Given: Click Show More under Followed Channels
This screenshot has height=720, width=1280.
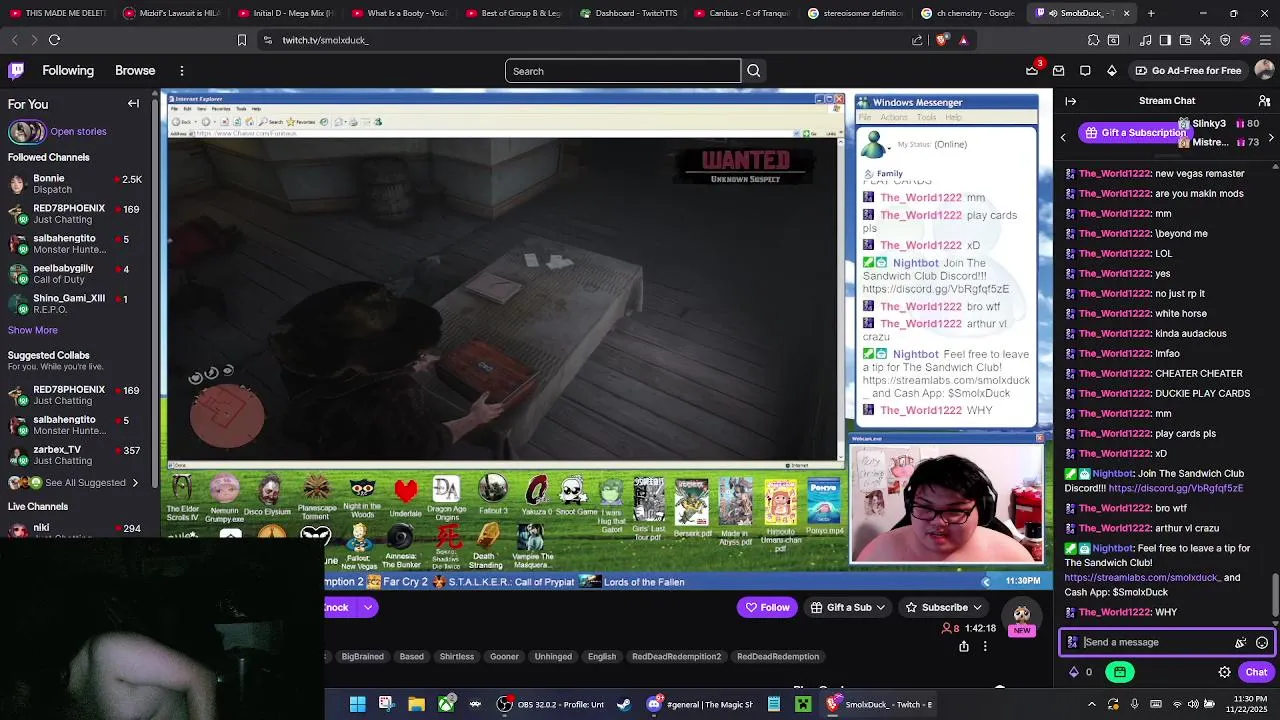Looking at the screenshot, I should (33, 330).
